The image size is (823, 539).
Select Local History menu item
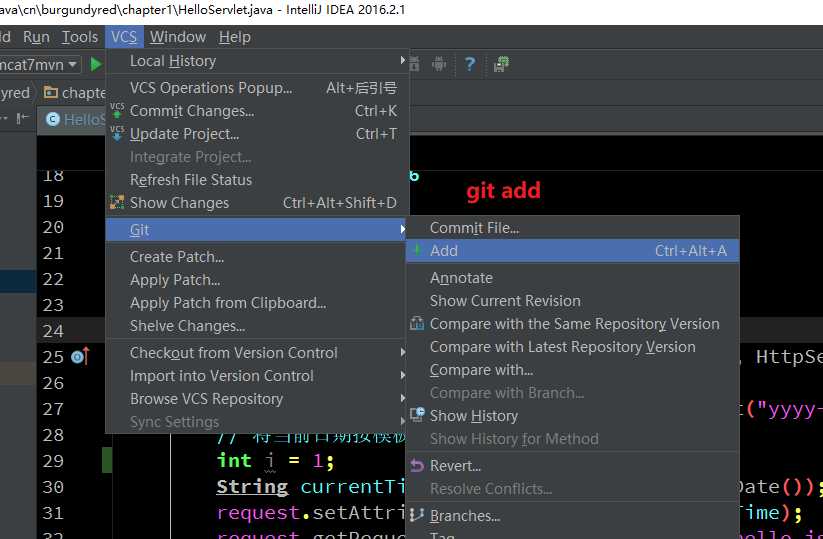click(x=257, y=61)
